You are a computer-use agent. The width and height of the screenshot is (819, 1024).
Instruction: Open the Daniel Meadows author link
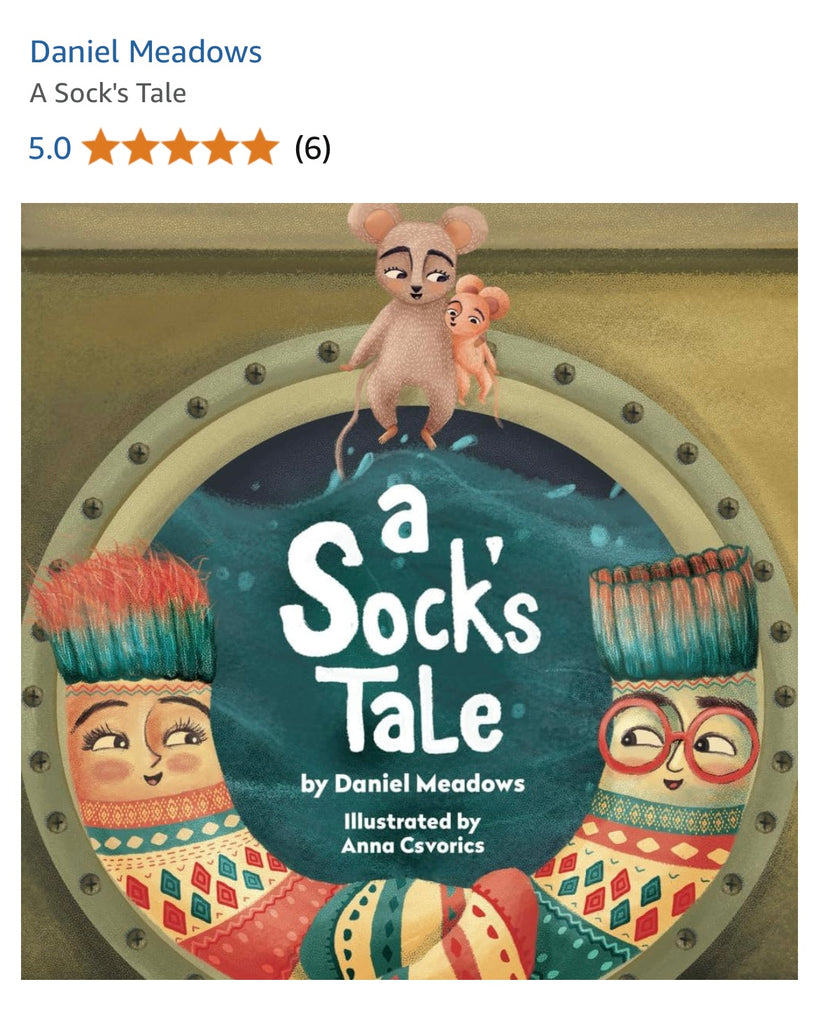pyautogui.click(x=146, y=52)
